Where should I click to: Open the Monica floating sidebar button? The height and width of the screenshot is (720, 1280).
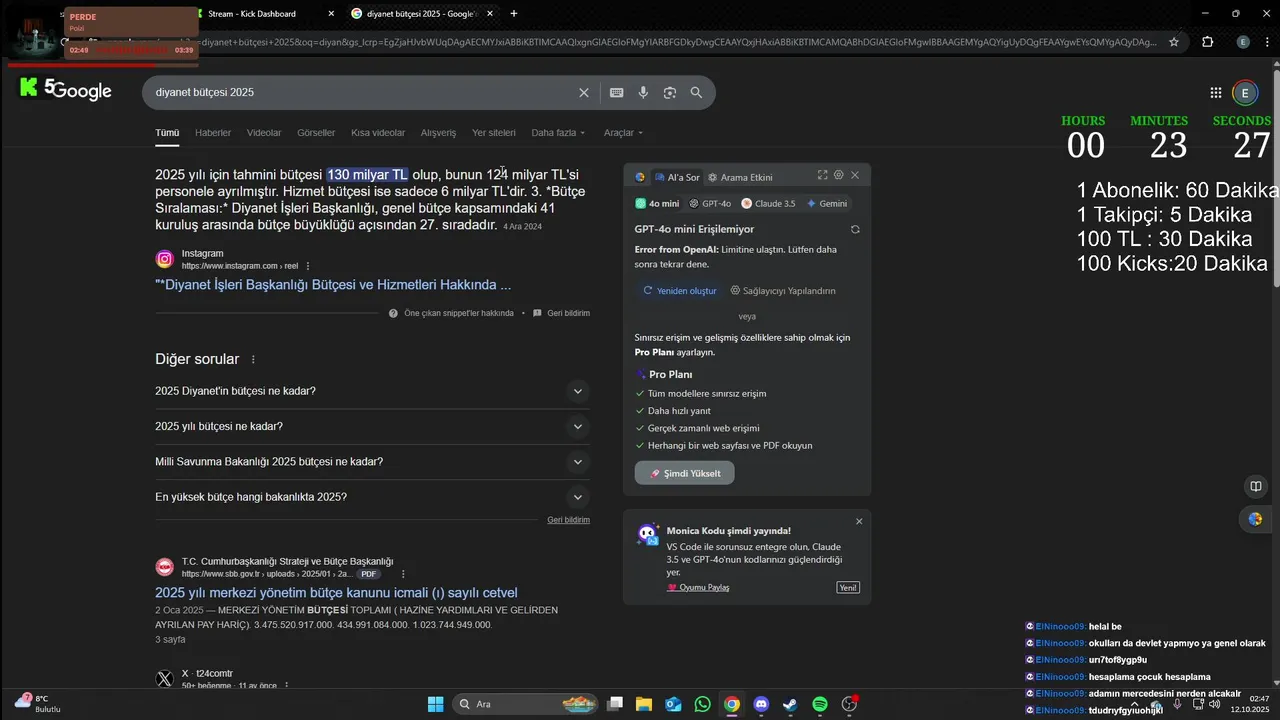coord(1255,519)
